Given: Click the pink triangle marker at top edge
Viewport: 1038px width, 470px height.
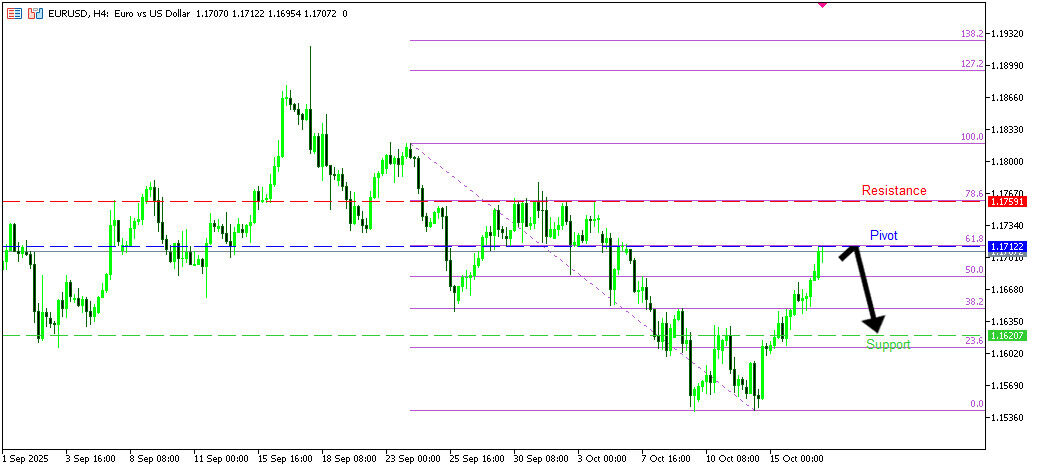Looking at the screenshot, I should point(822,4).
